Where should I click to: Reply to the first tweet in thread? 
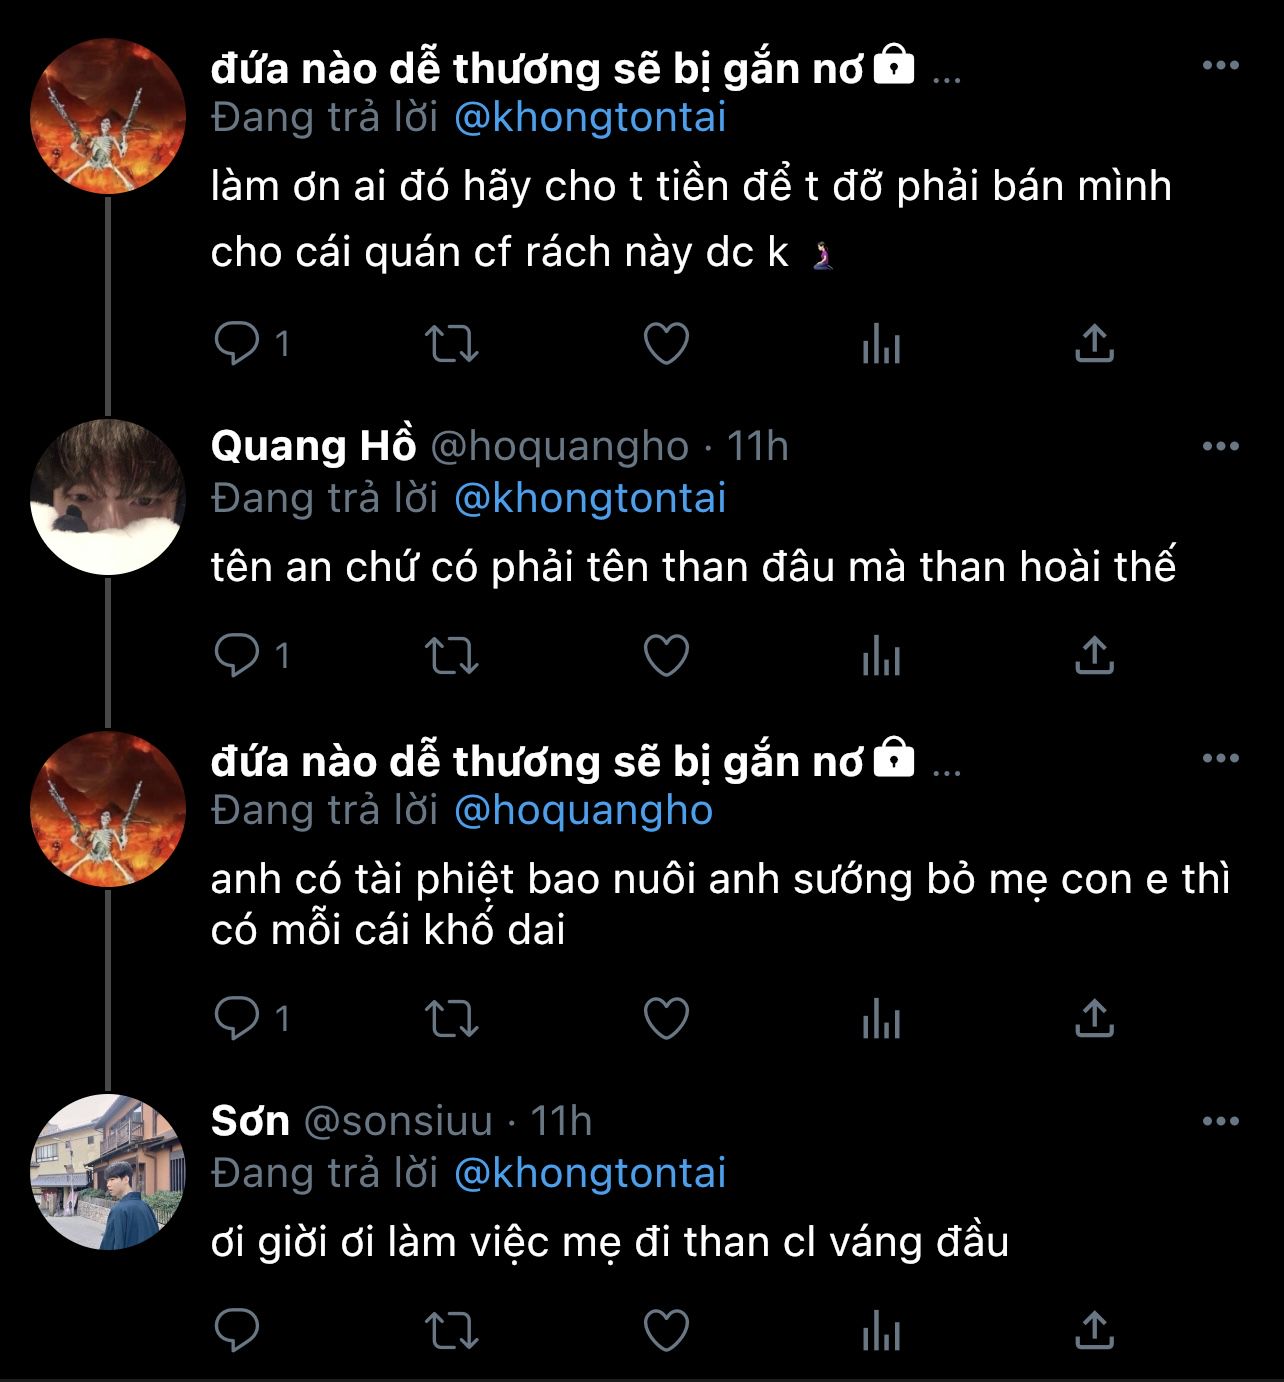click(x=238, y=344)
